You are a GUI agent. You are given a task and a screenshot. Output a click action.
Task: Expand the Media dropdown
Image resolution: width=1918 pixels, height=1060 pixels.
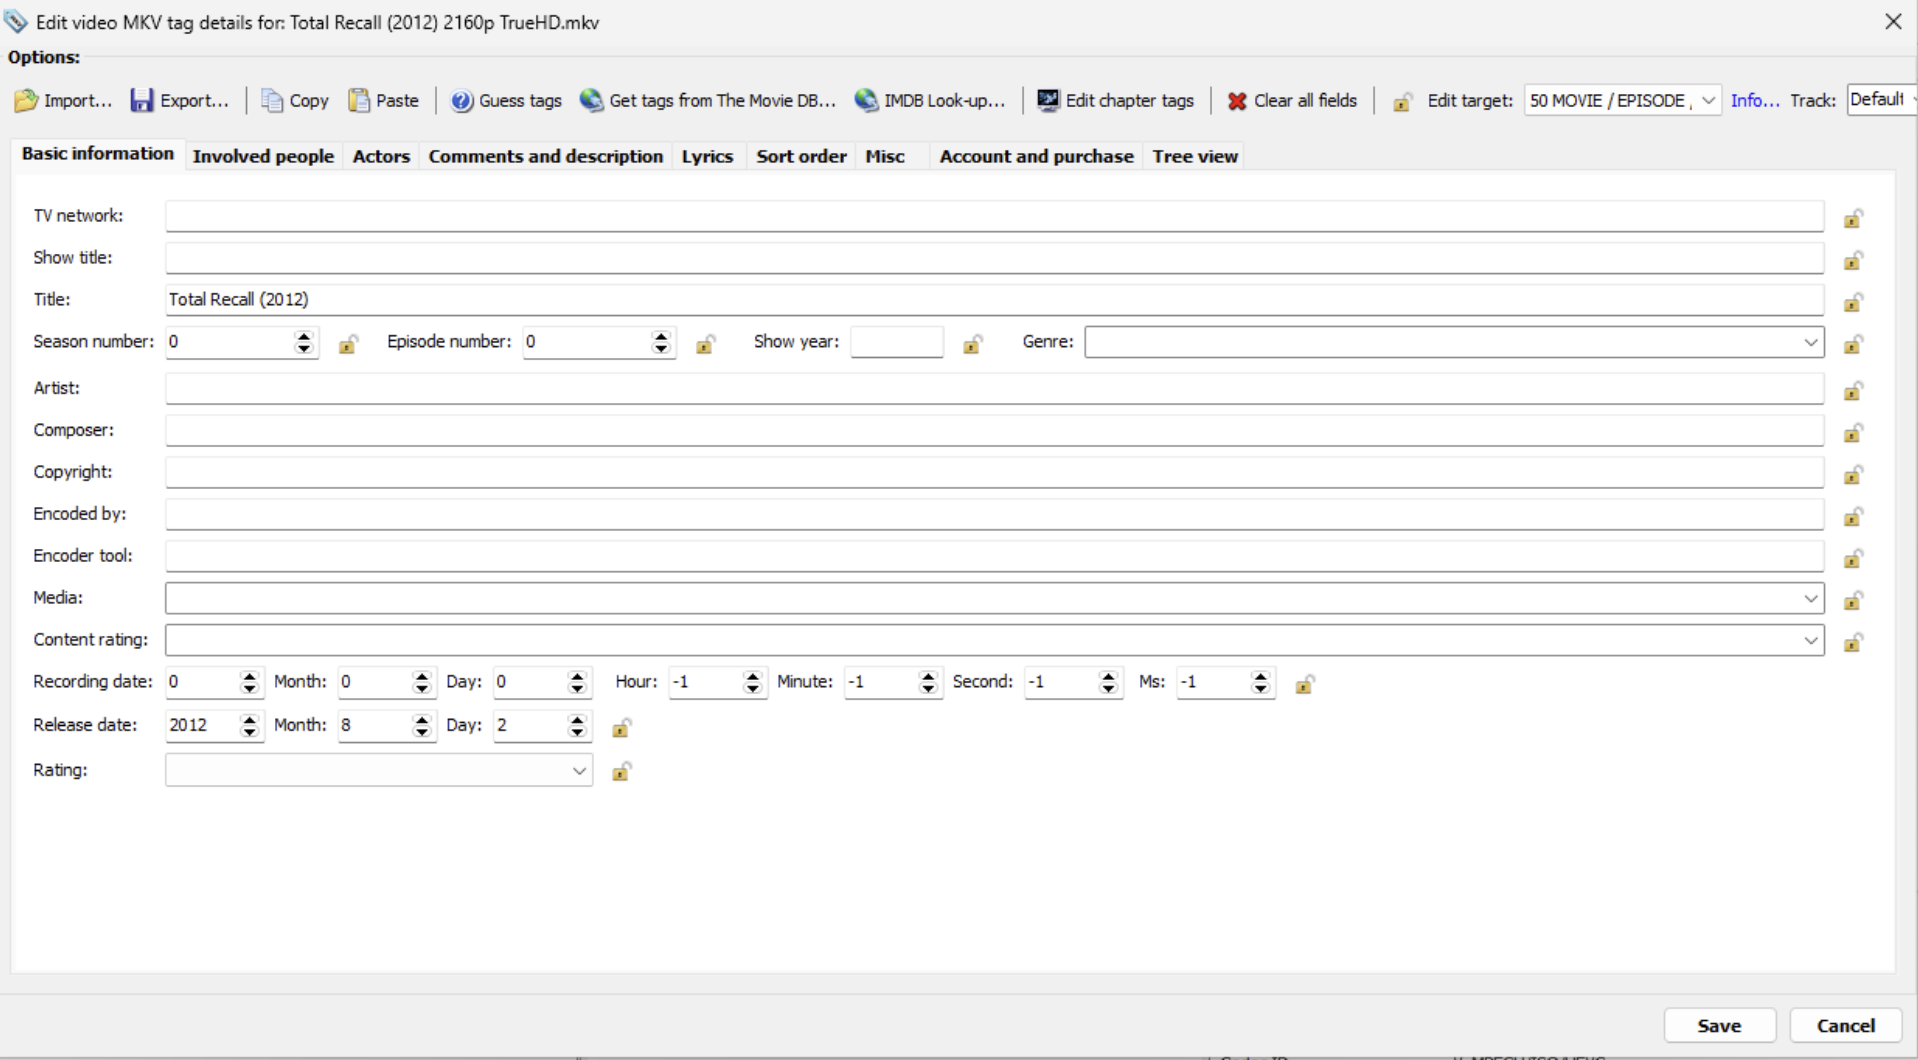point(1810,598)
